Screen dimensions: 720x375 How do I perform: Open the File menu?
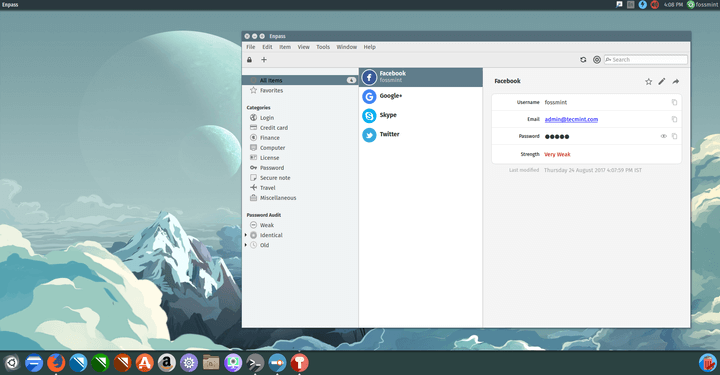tap(251, 47)
